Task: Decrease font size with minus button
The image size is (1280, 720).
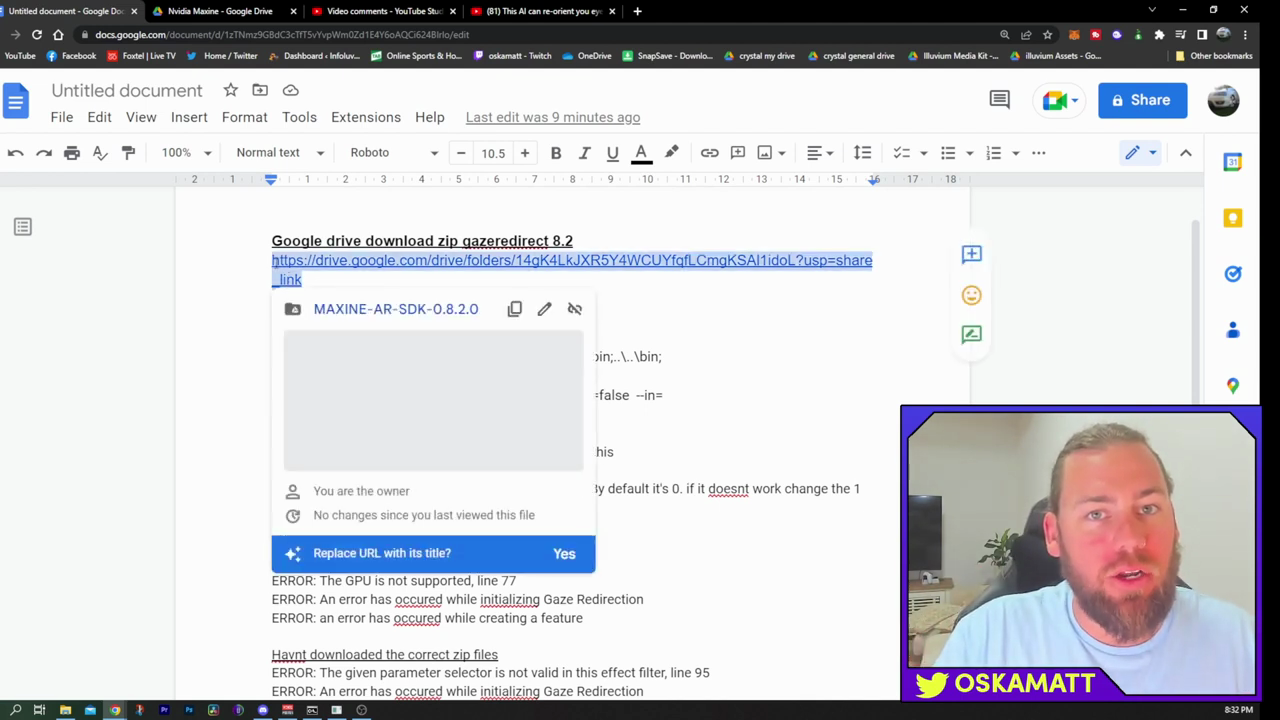Action: coord(461,153)
